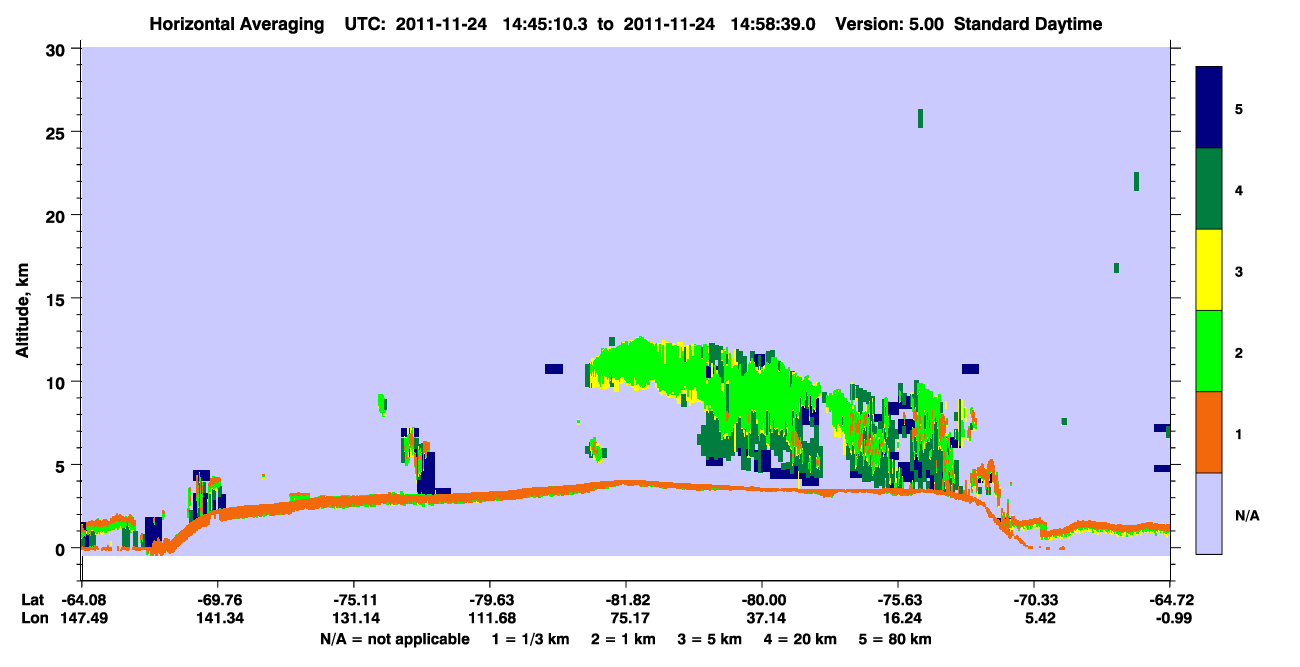The height and width of the screenshot is (667, 1300).
Task: Click the colorbar label '4'
Action: (x=1239, y=189)
